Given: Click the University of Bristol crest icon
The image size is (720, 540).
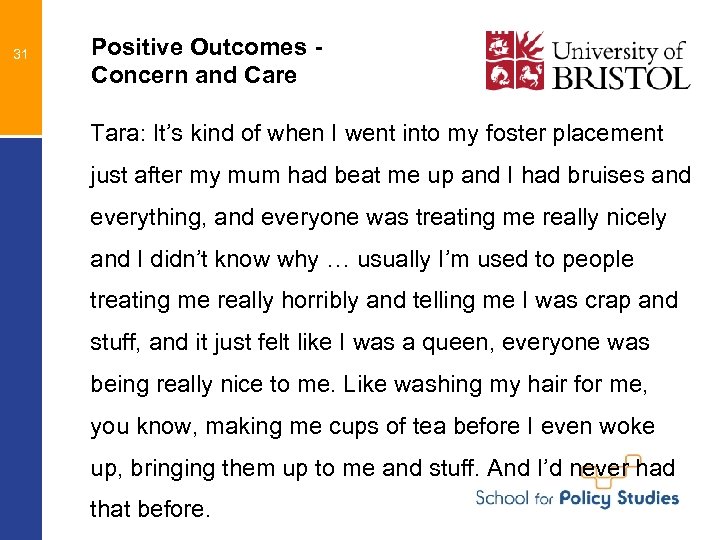Looking at the screenshot, I should coord(516,60).
